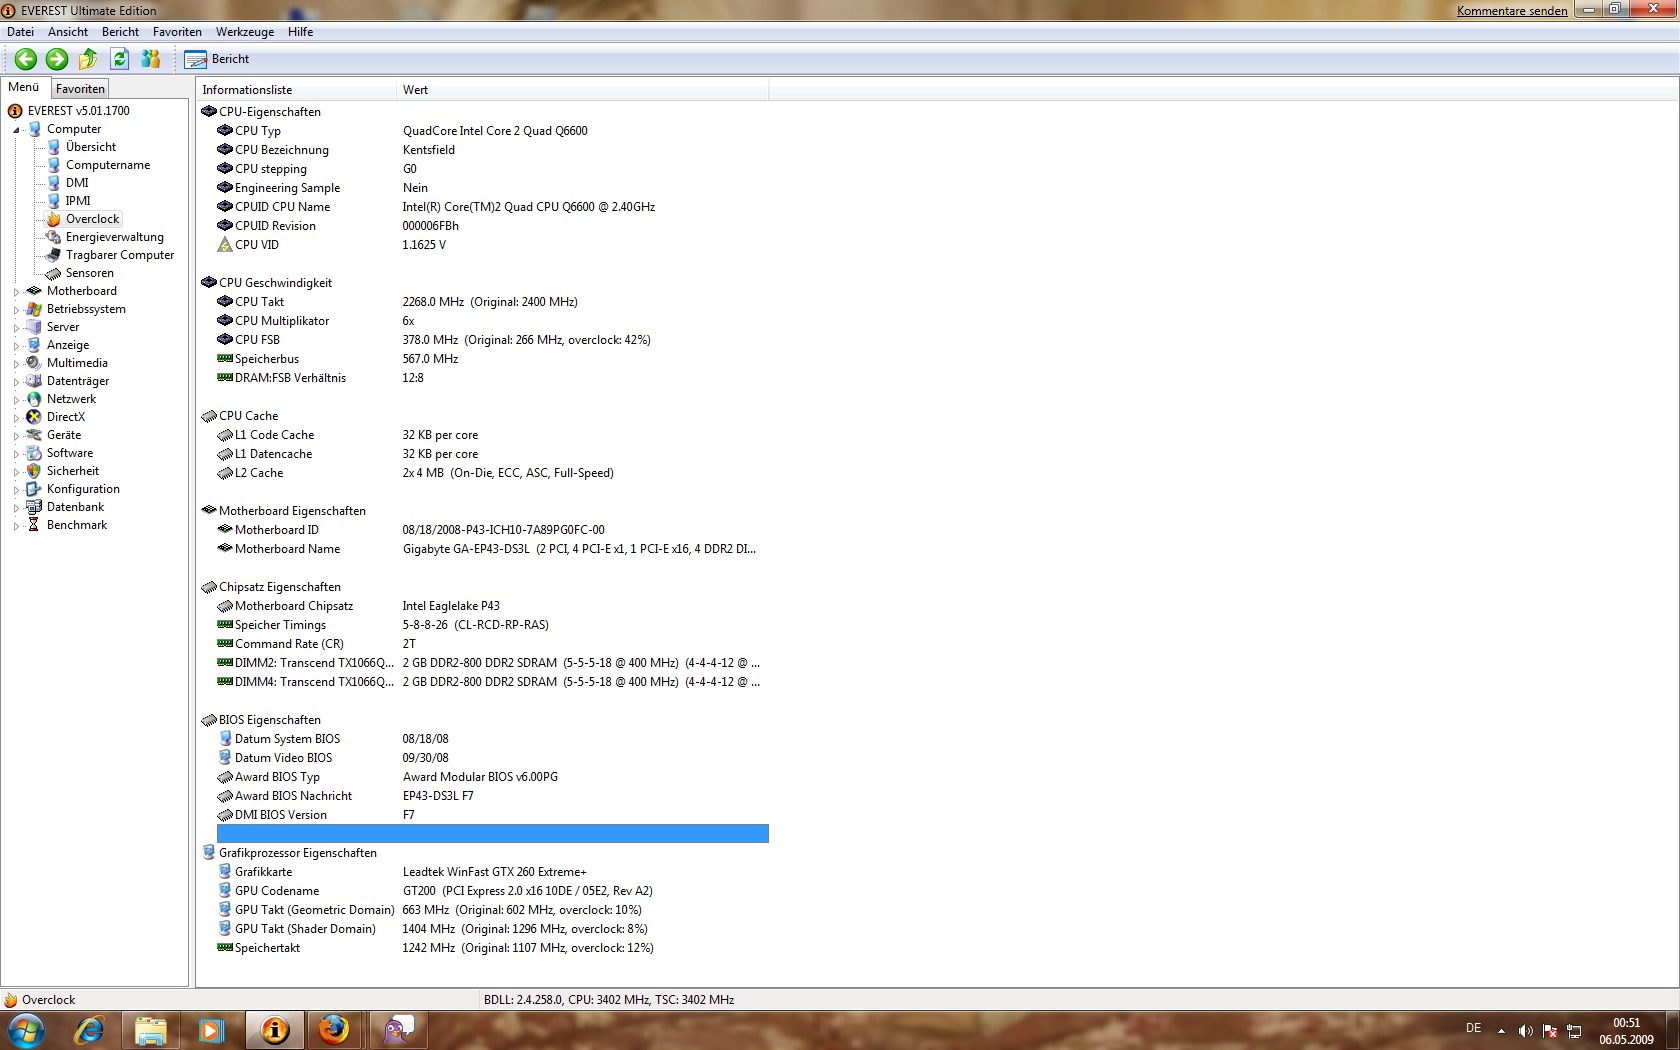Screen dimensions: 1680x1050
Task: Open the Hilfe menu
Action: (300, 32)
